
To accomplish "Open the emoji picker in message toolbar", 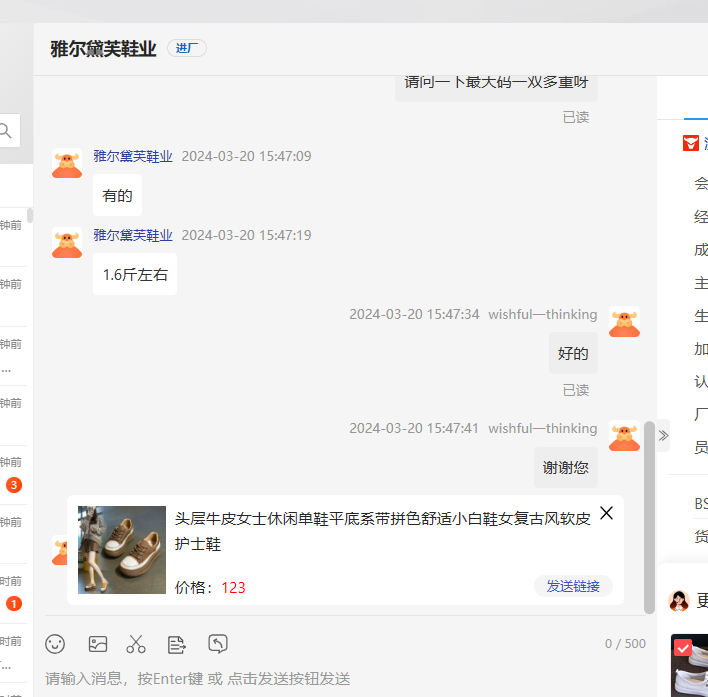I will [55, 644].
